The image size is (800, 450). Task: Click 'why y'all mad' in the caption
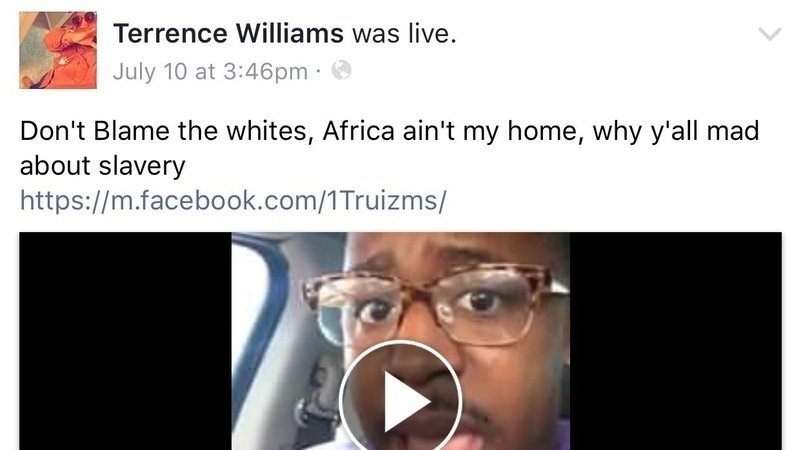tap(676, 132)
